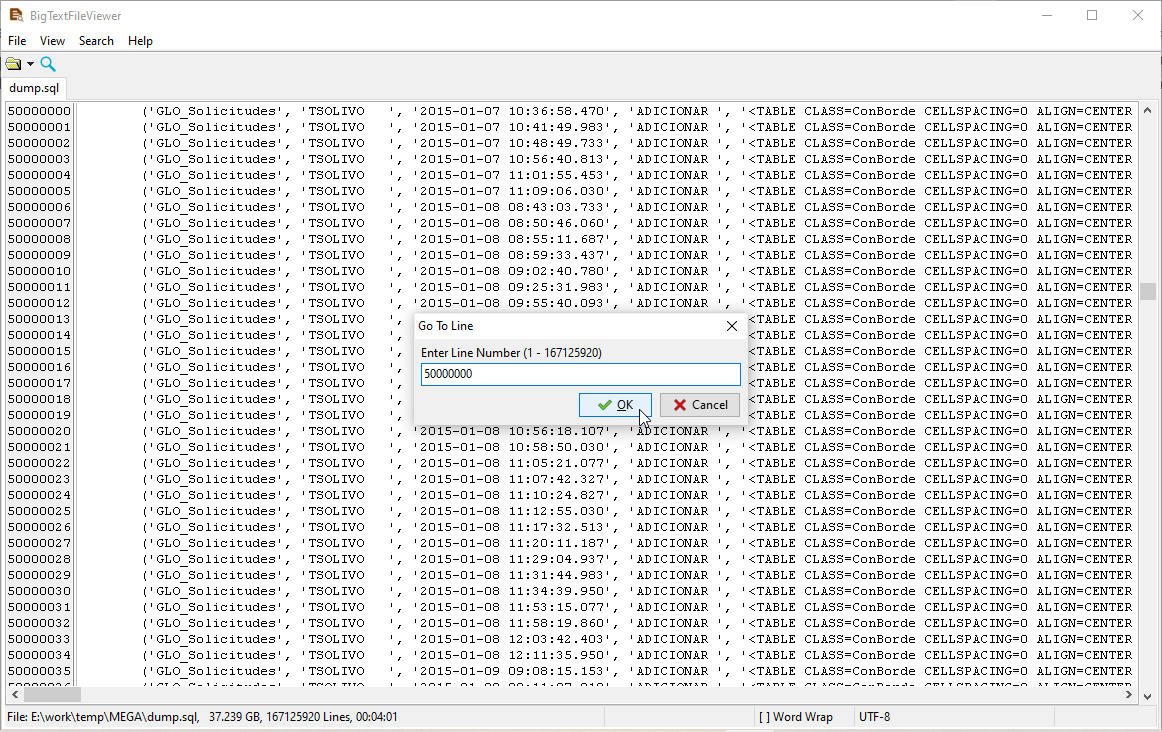Viewport: 1162px width, 732px height.
Task: Open the File menu
Action: [17, 41]
